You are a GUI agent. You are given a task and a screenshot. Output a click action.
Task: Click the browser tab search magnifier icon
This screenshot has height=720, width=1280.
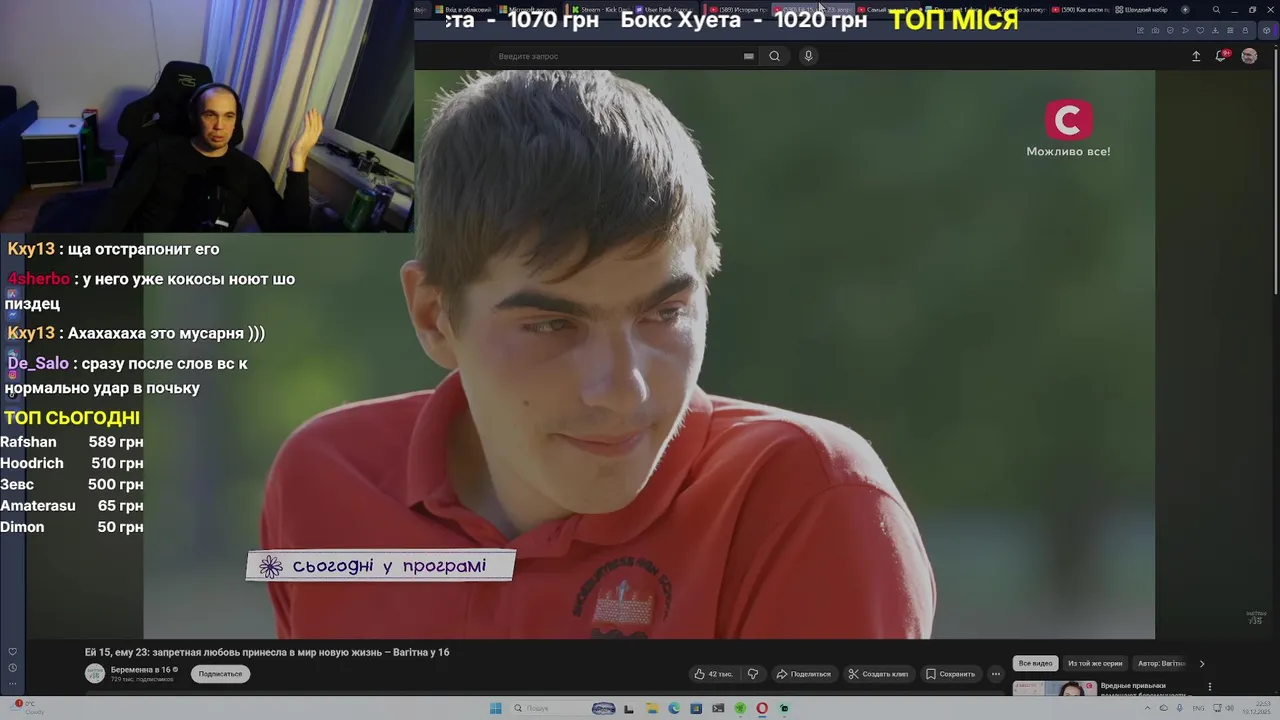[1216, 10]
